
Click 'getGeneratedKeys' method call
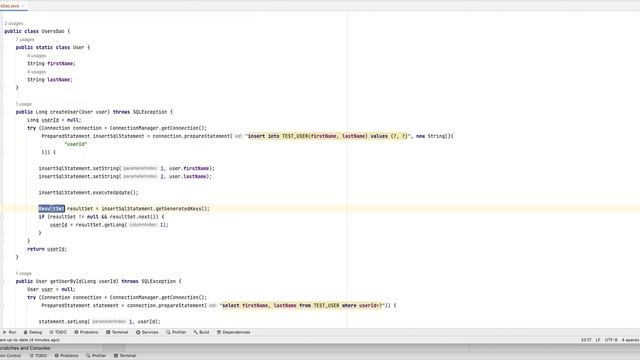(178, 209)
